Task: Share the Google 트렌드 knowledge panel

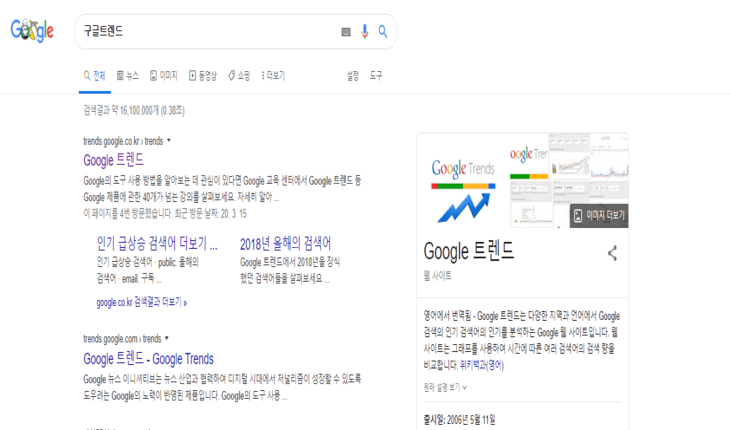Action: coord(612,254)
